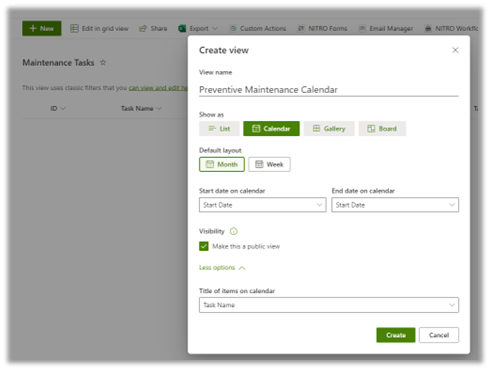Click the green New button
Image resolution: width=490 pixels, height=371 pixels.
[42, 28]
